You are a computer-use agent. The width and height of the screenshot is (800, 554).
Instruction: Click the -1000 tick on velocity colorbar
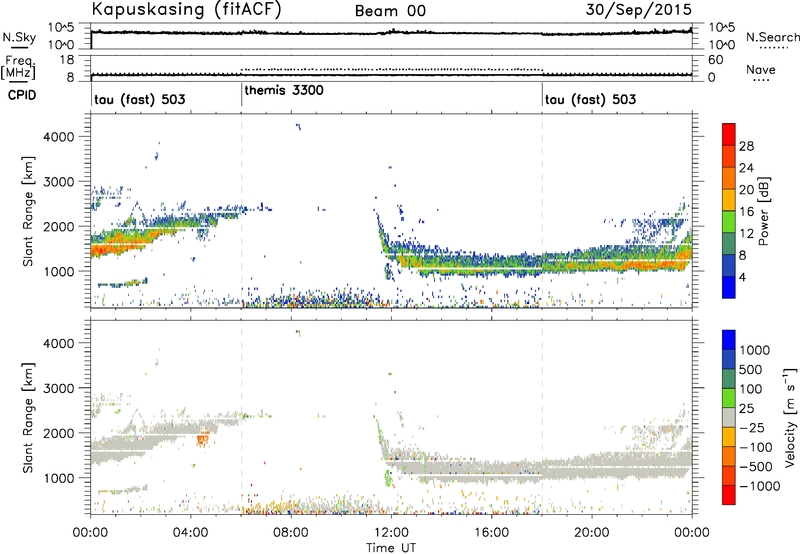click(759, 486)
